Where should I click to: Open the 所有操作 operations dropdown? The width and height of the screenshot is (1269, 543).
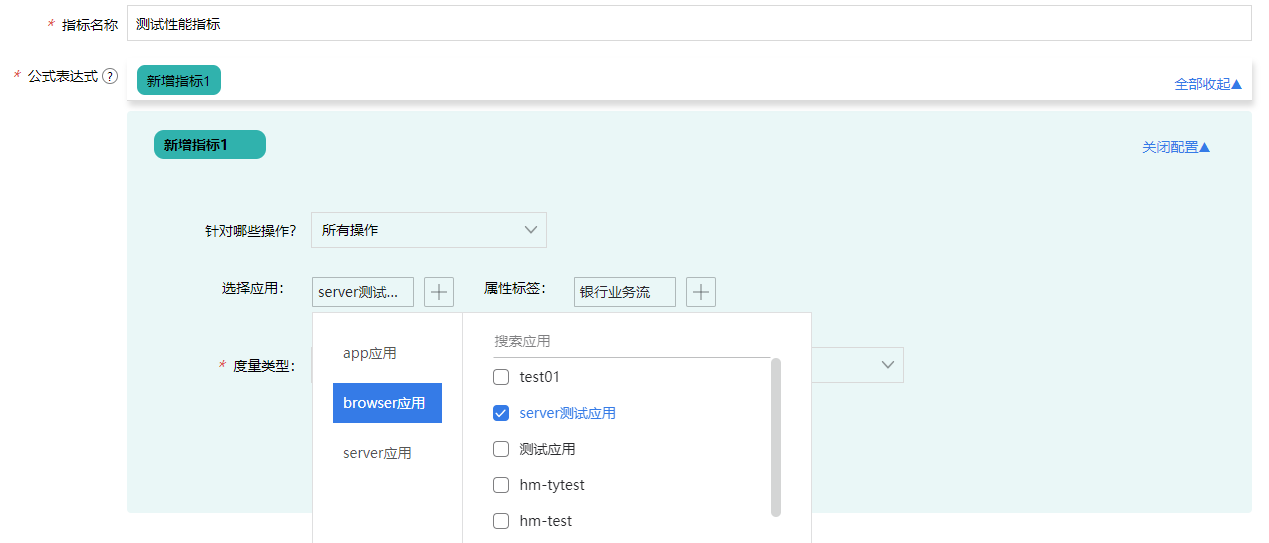(428, 230)
